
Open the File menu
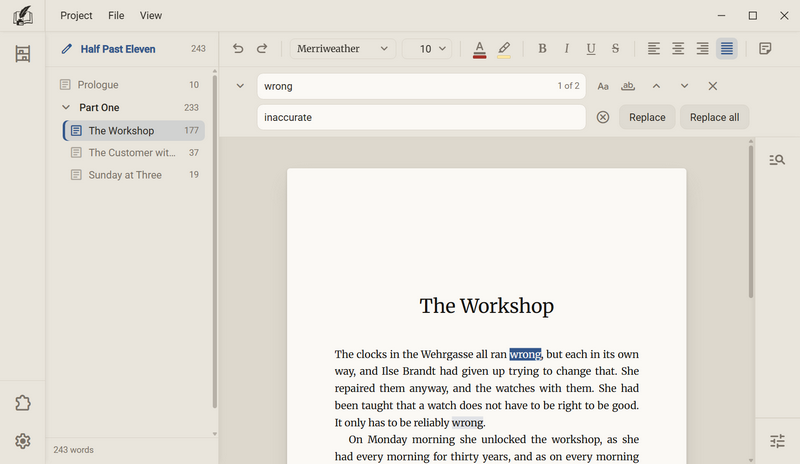point(116,15)
